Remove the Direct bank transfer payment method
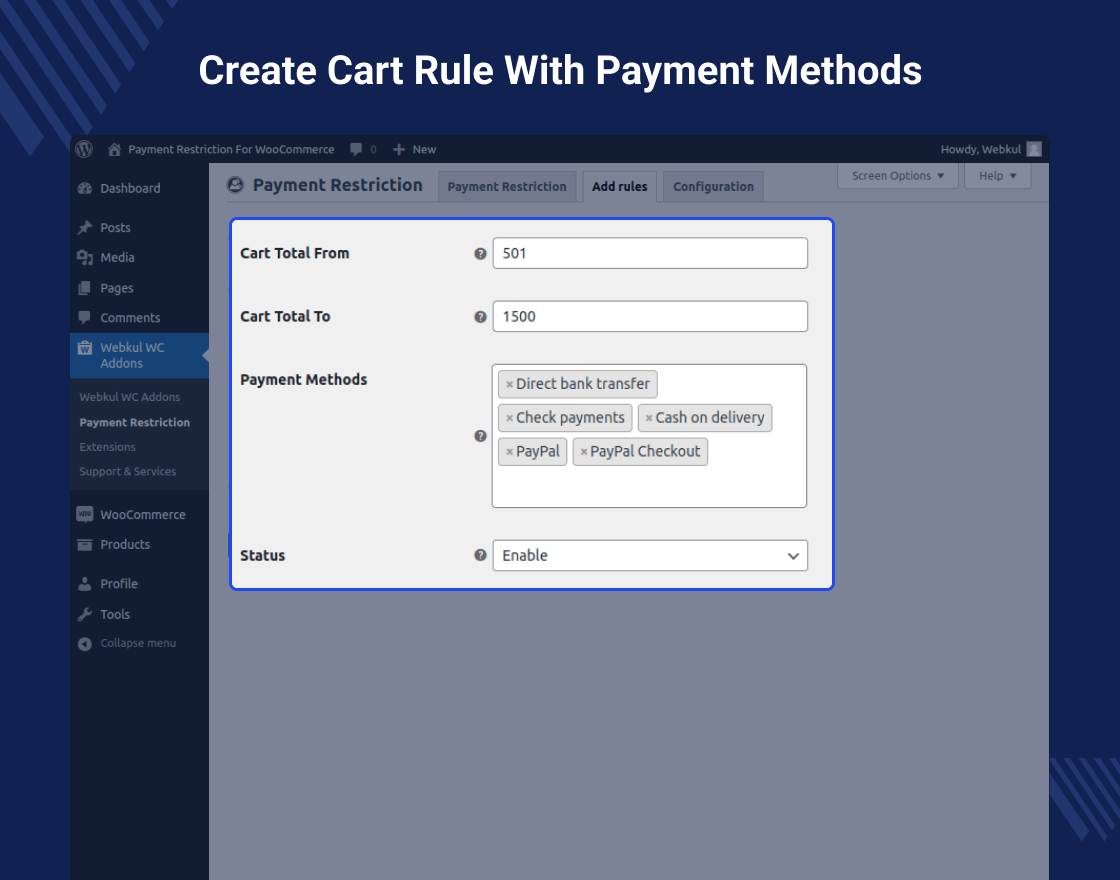Viewport: 1120px width, 880px height. click(x=510, y=384)
